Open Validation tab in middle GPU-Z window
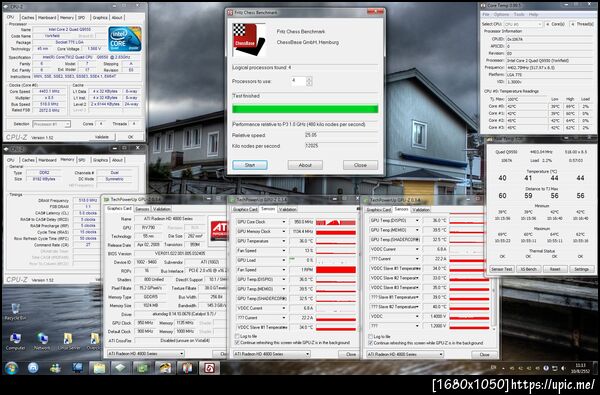Viewport: 600px width, 395px height. [x=287, y=209]
